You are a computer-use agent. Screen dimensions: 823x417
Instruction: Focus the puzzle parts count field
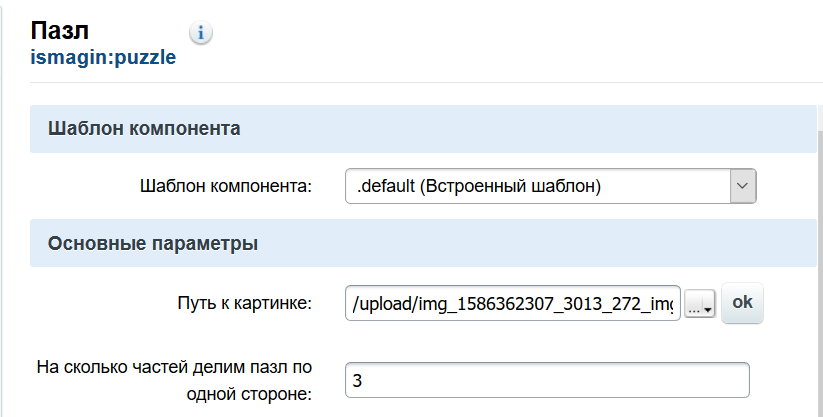546,380
